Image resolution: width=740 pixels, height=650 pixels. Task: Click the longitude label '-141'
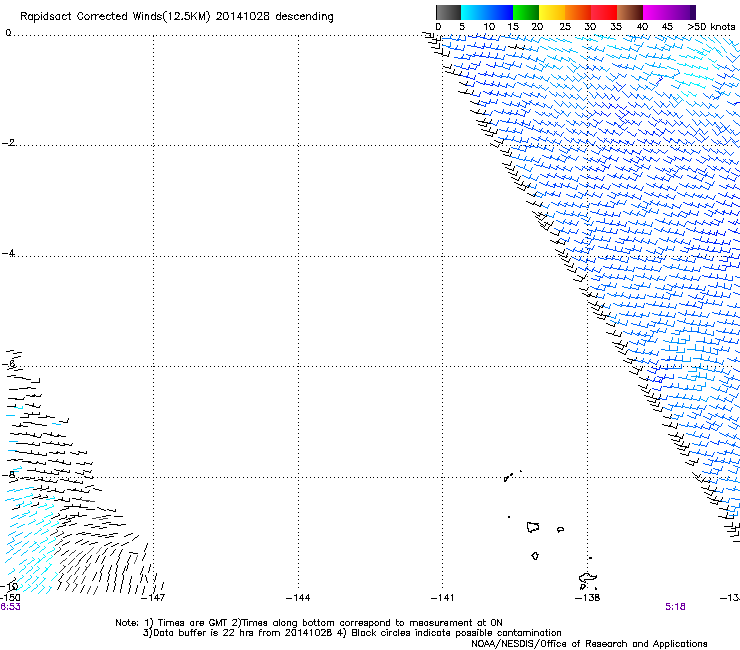click(443, 598)
